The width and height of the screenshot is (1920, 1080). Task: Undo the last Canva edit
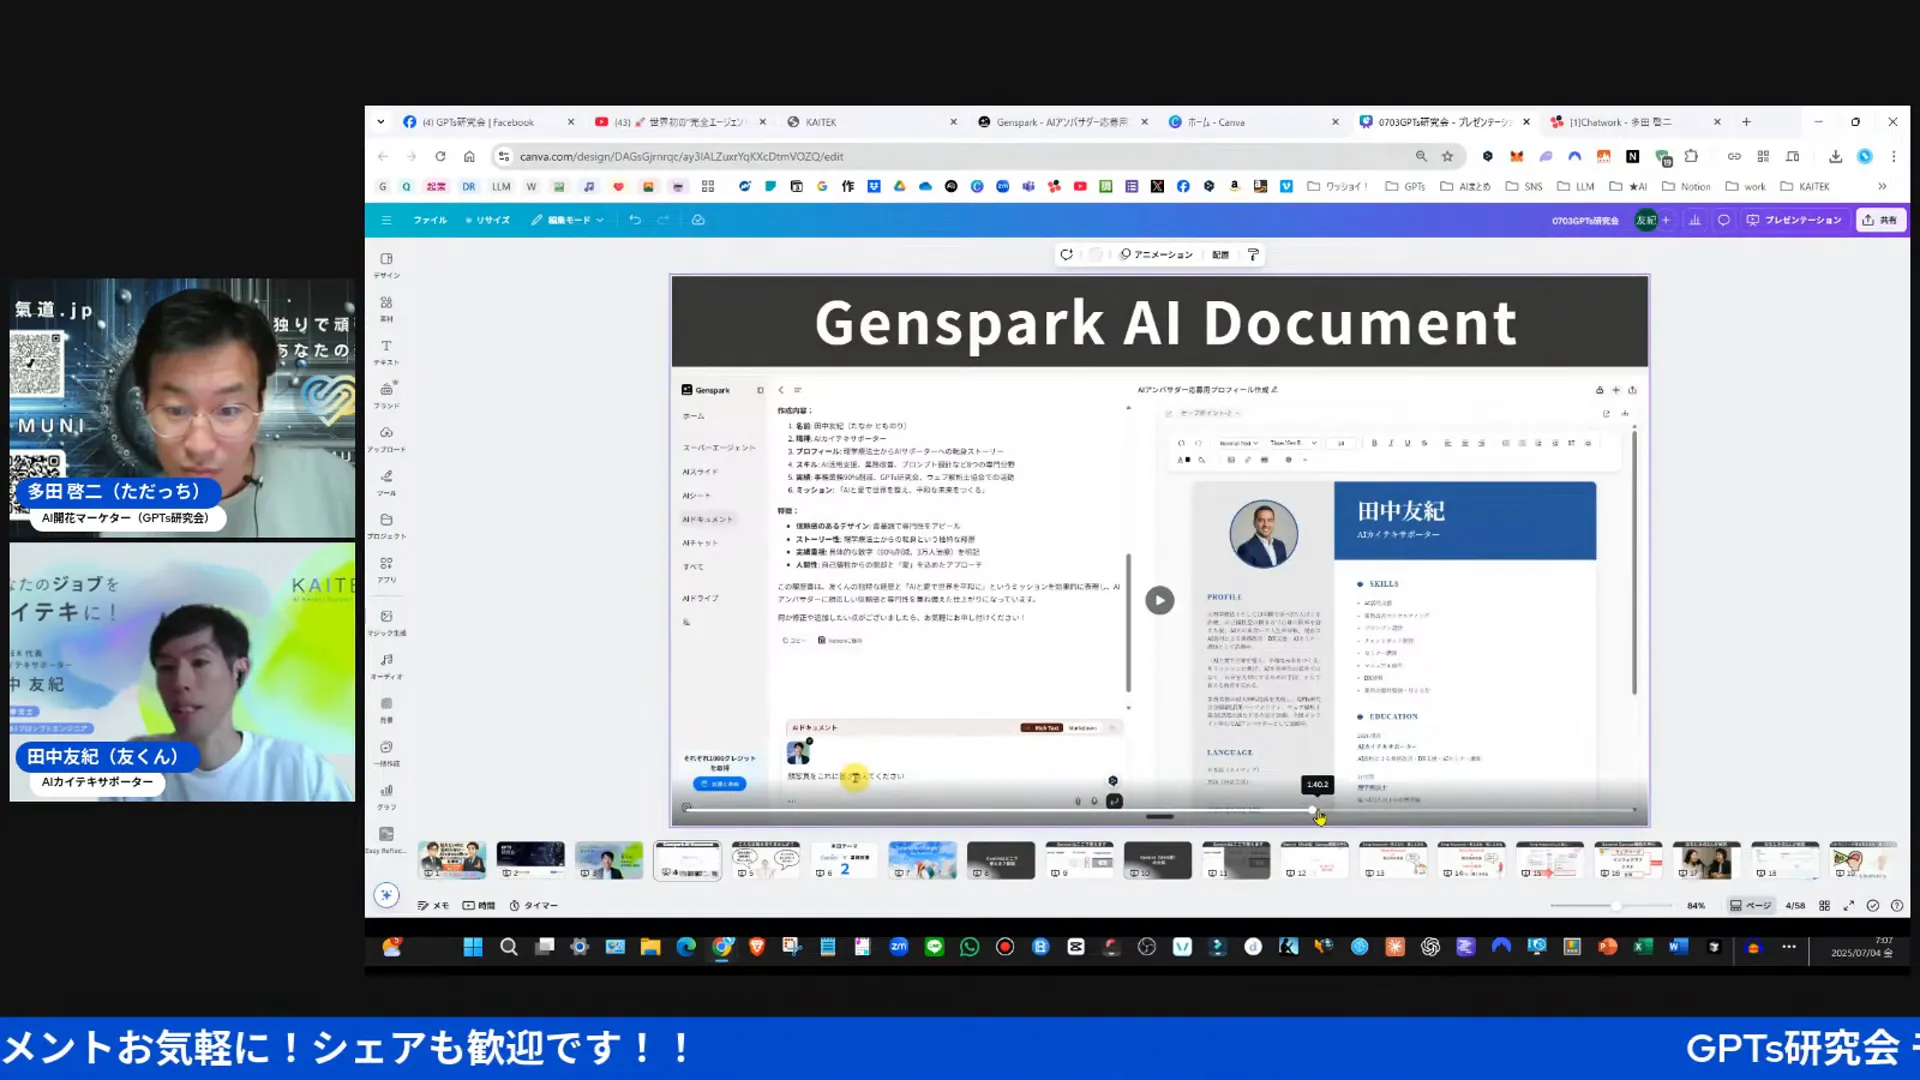tap(635, 220)
